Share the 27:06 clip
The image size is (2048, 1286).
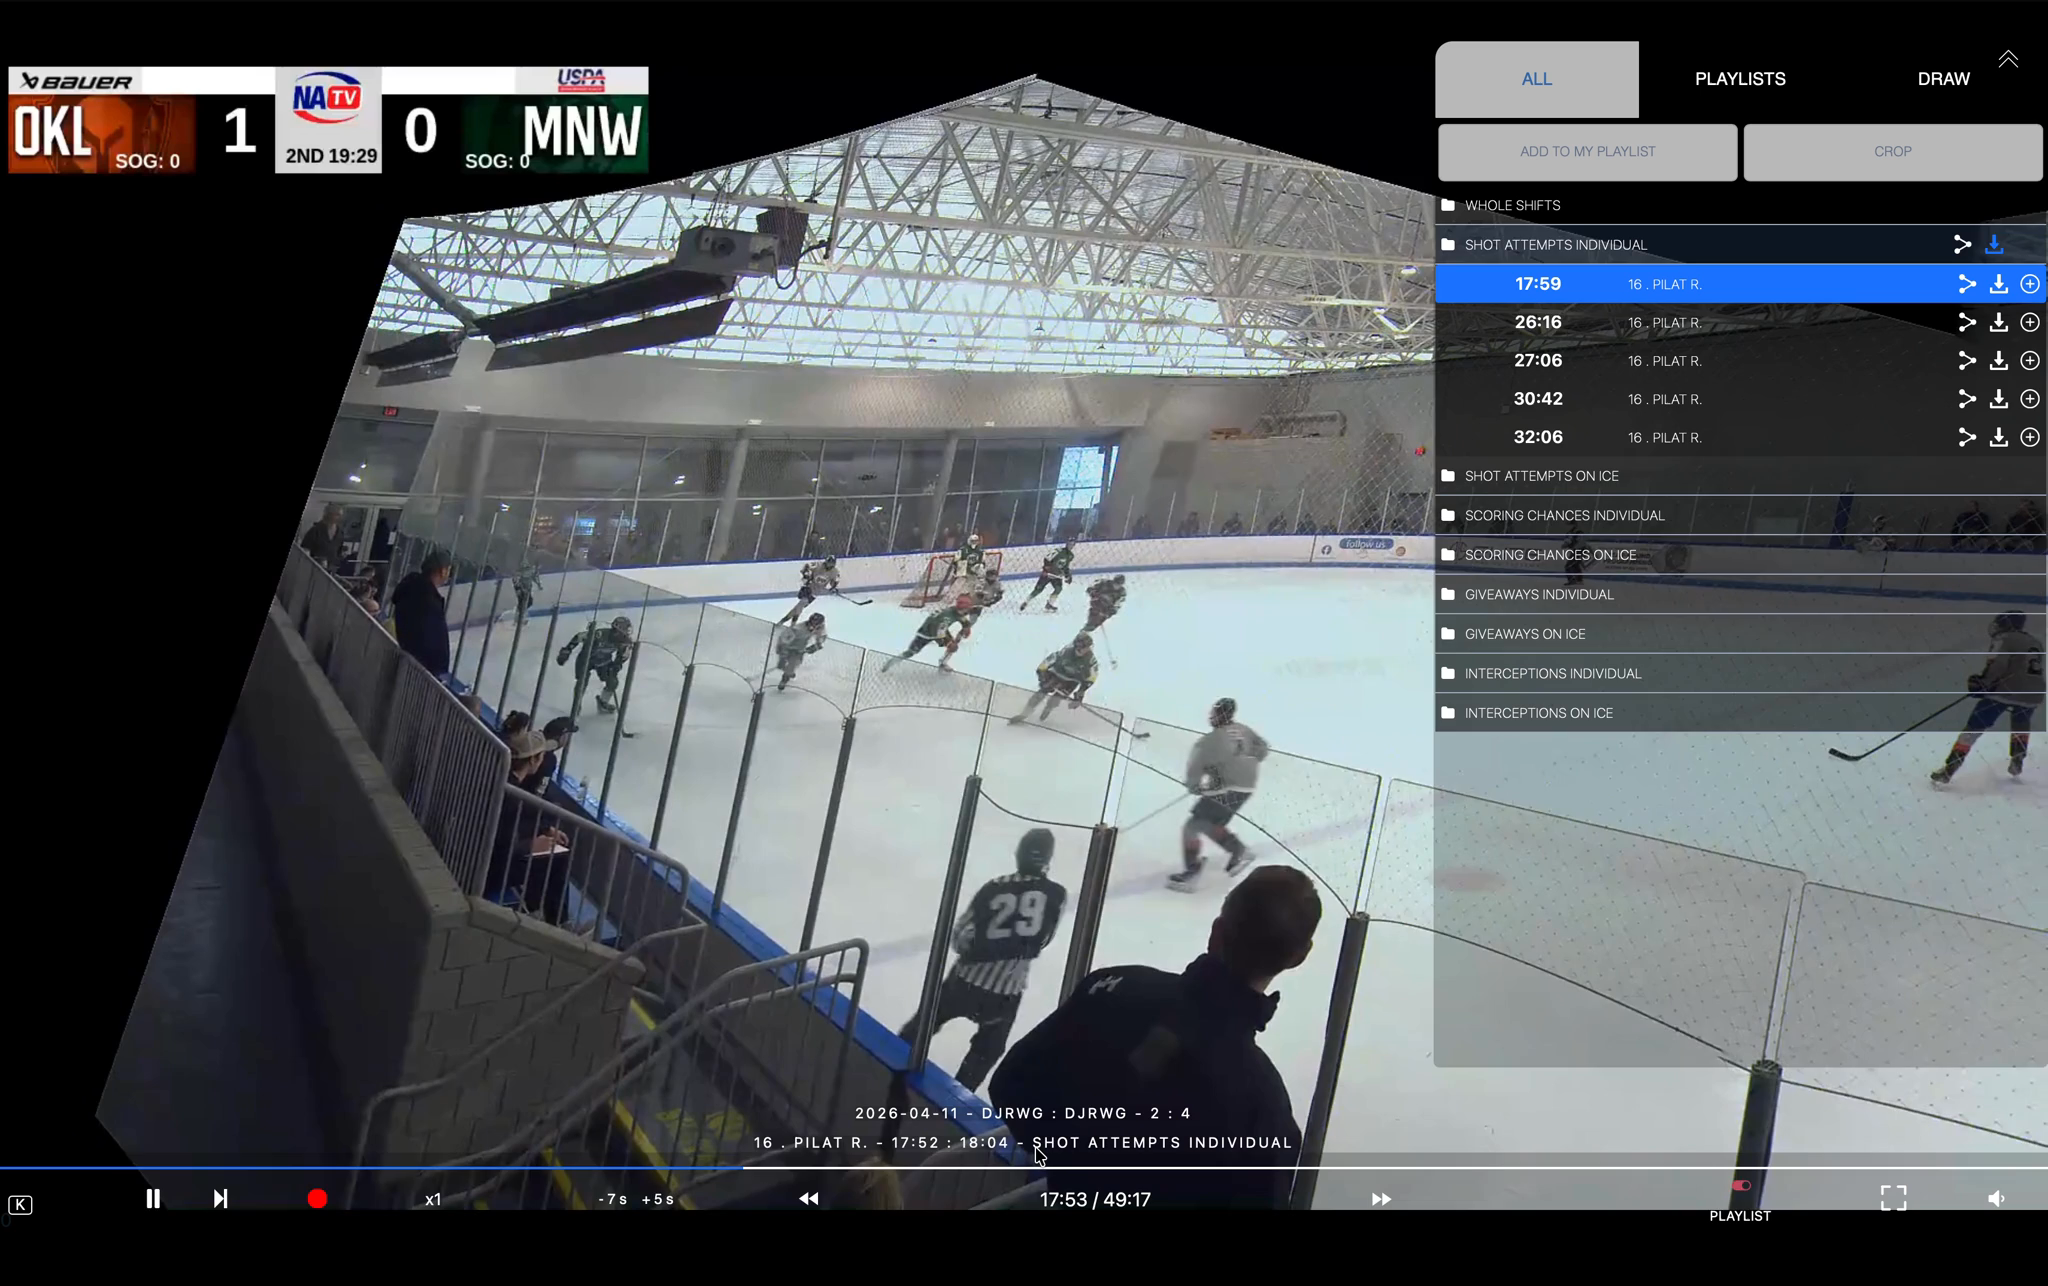click(1966, 360)
